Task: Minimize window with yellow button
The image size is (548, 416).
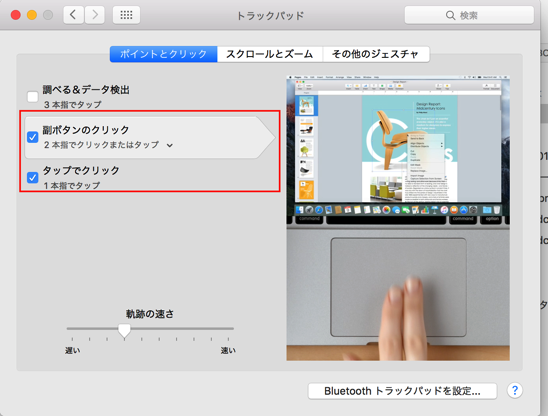Action: 32,15
